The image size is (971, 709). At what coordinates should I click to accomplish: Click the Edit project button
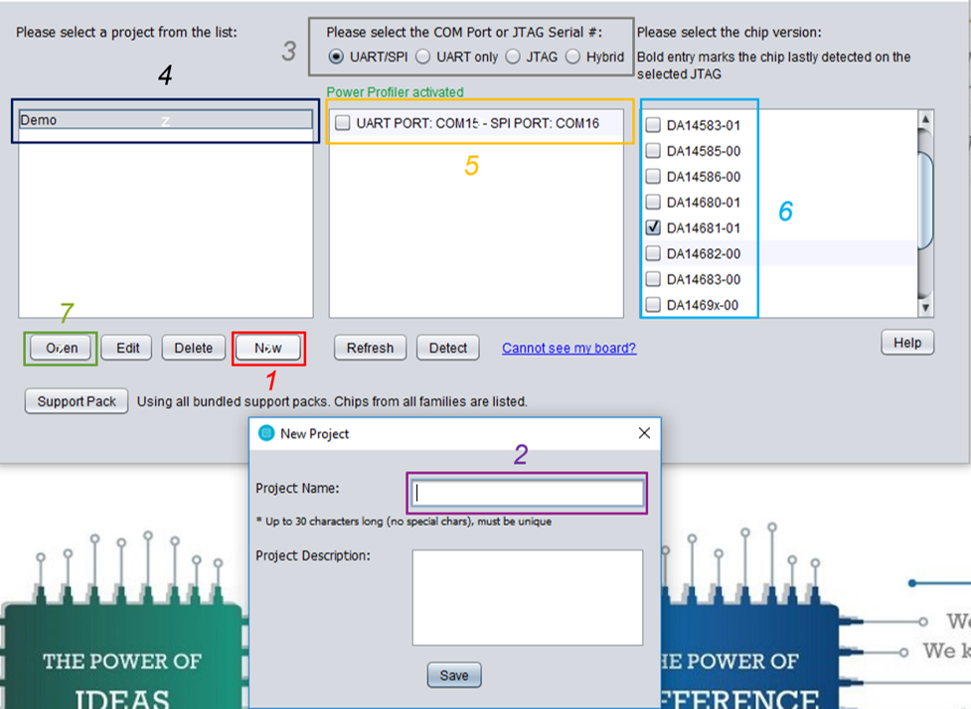[x=127, y=348]
